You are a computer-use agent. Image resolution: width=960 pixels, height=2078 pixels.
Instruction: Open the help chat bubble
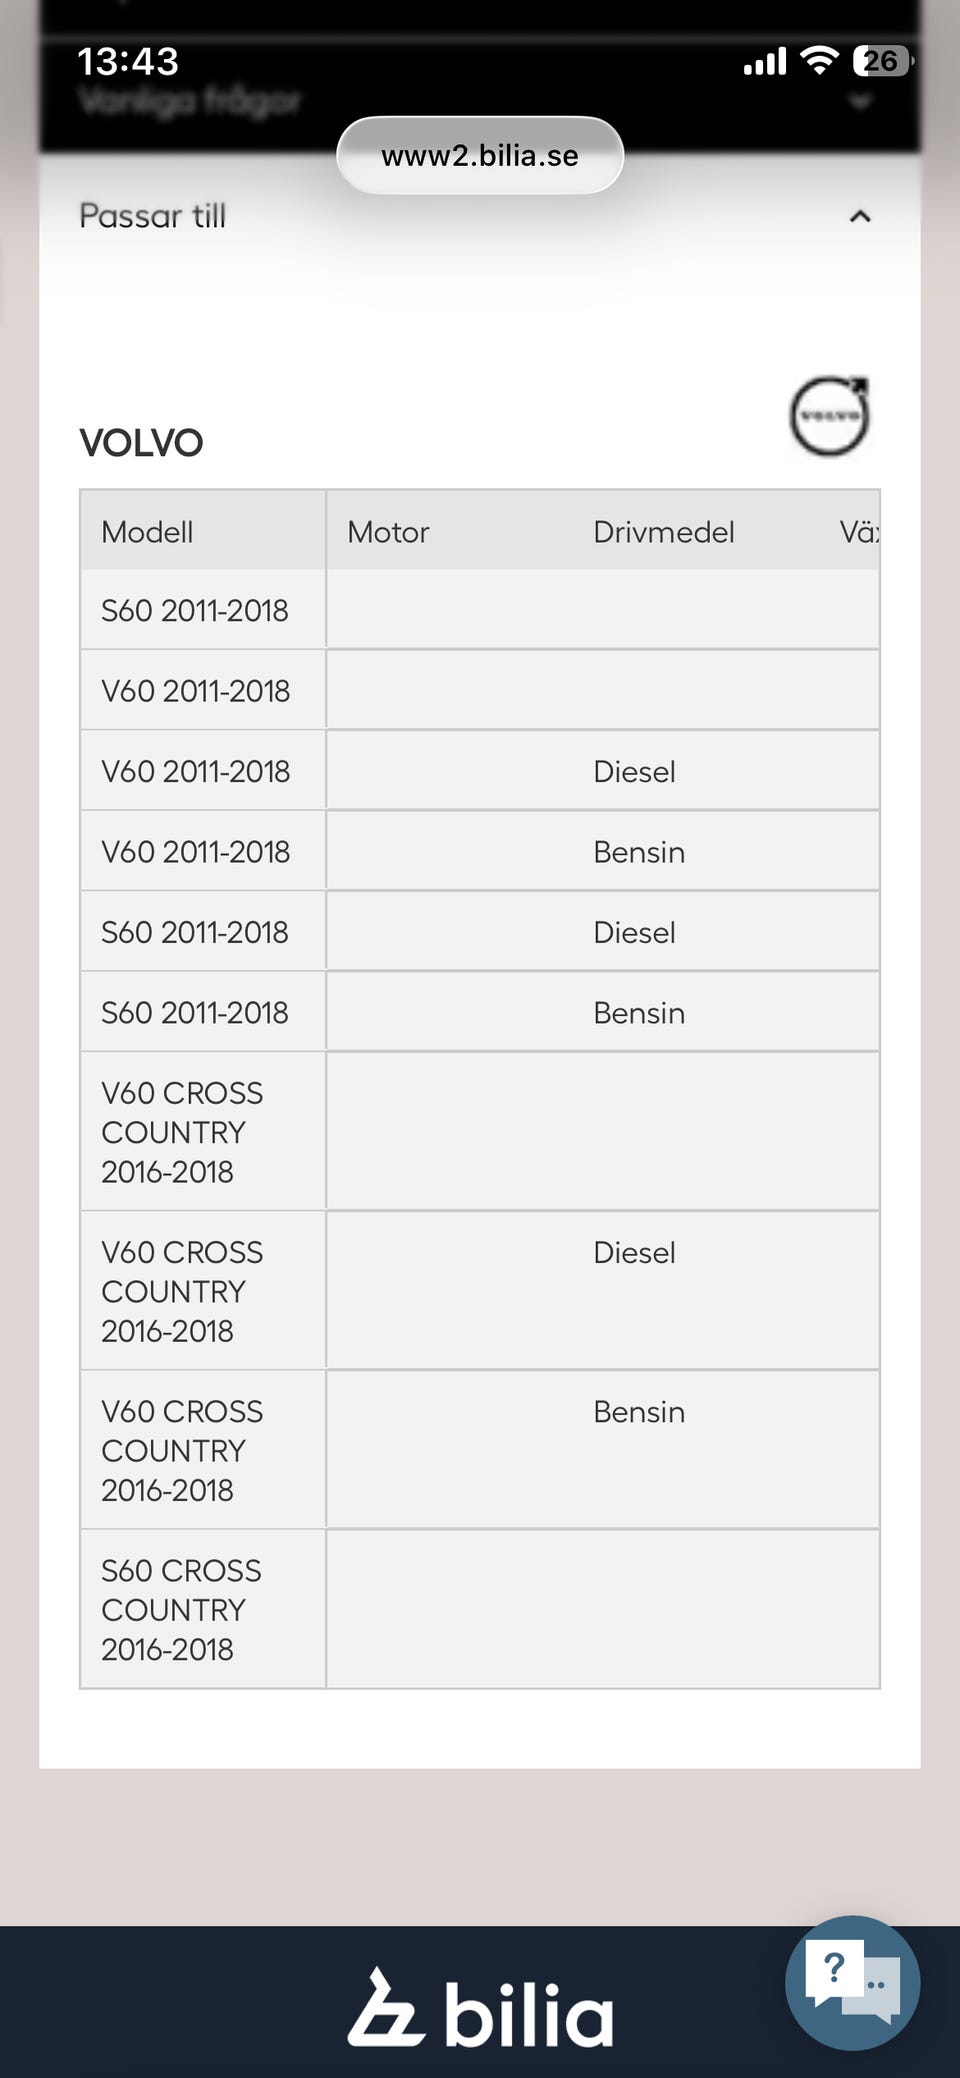[x=852, y=1982]
